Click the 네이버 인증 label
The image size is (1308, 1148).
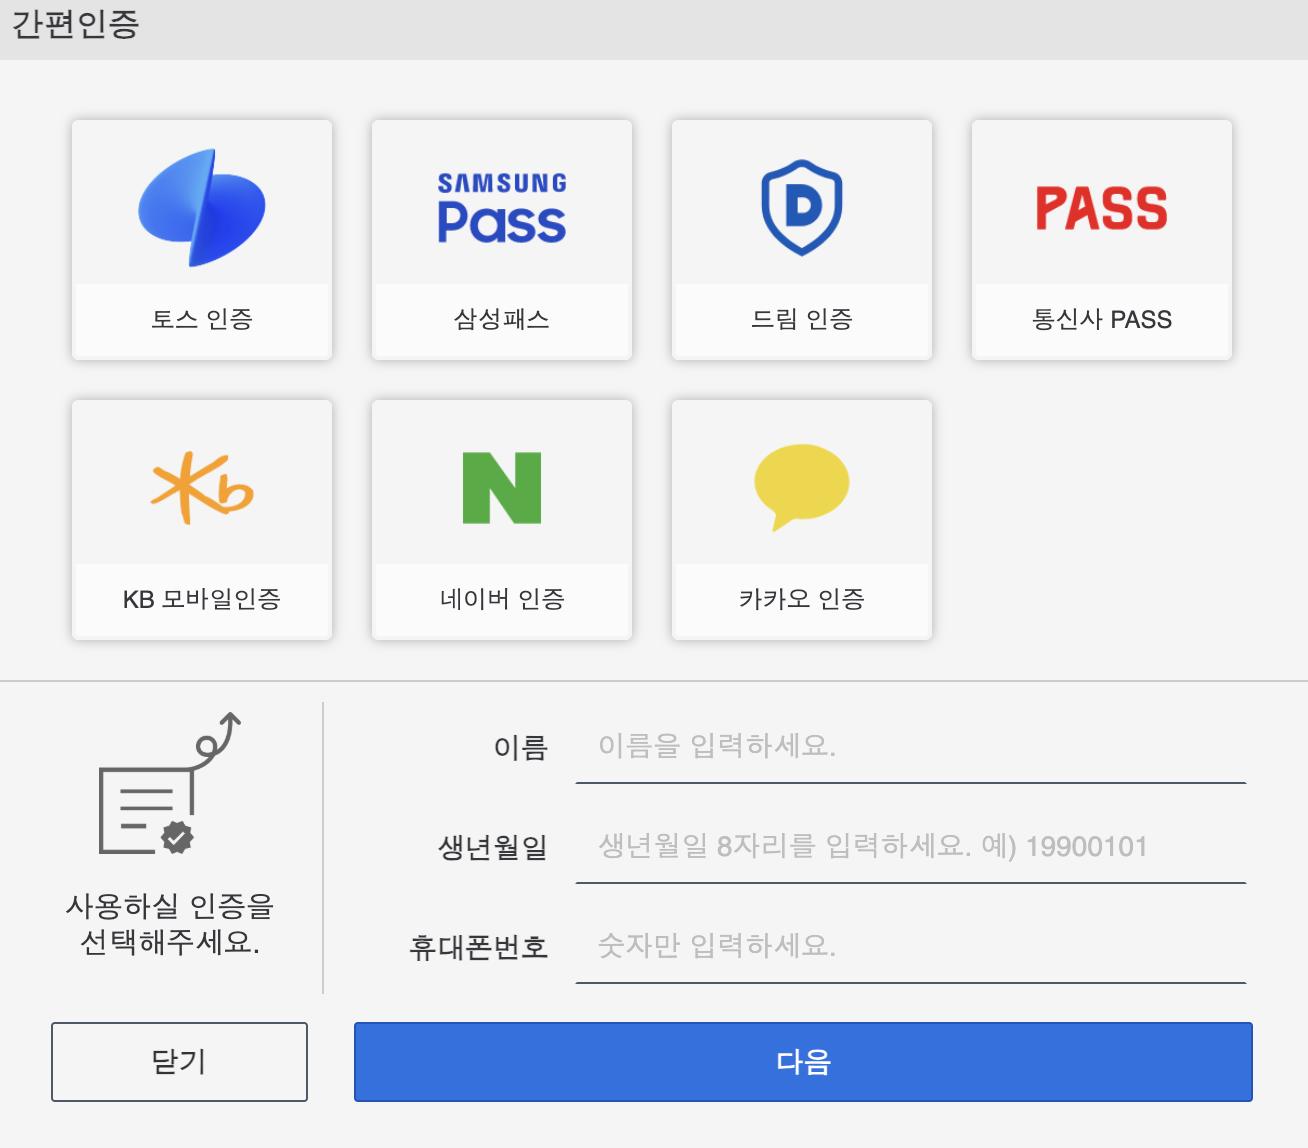point(502,599)
